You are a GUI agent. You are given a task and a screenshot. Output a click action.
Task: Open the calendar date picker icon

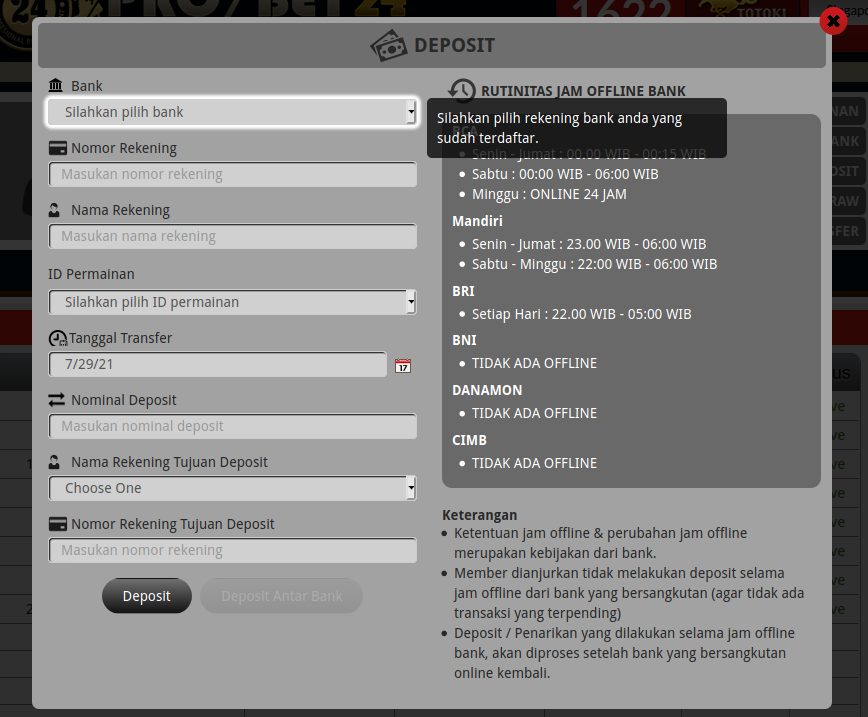403,366
